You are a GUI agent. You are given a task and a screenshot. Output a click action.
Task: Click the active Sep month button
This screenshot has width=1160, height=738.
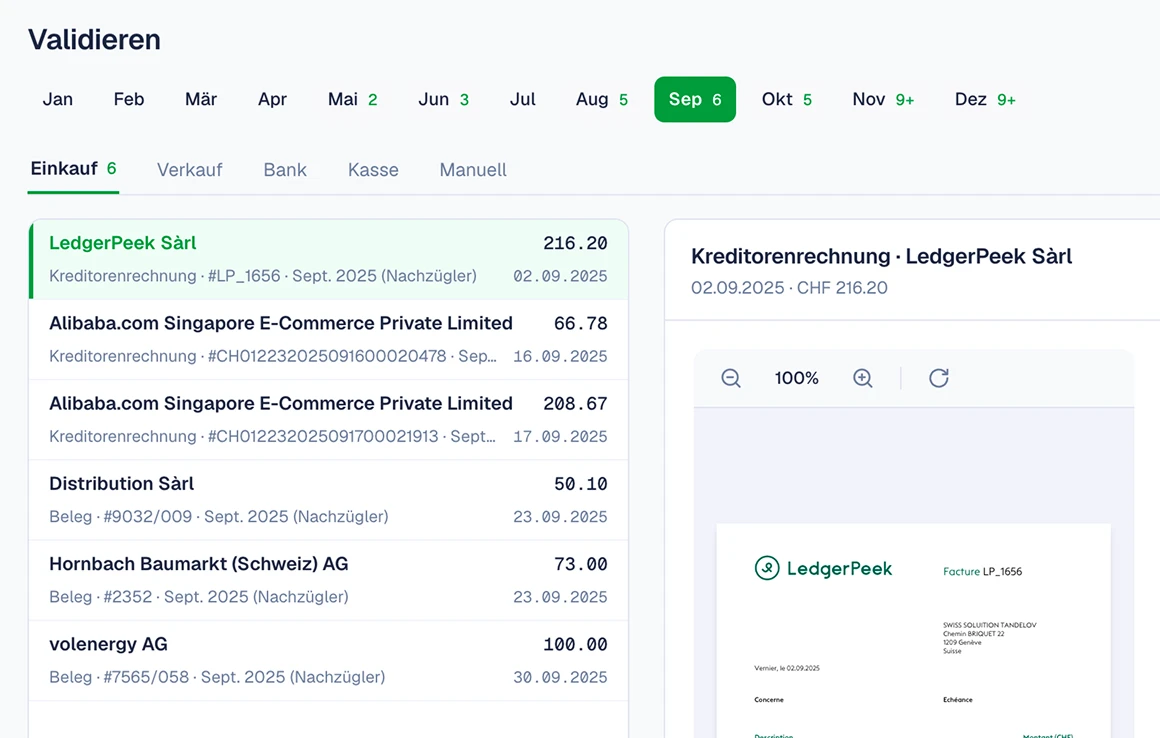pos(695,99)
